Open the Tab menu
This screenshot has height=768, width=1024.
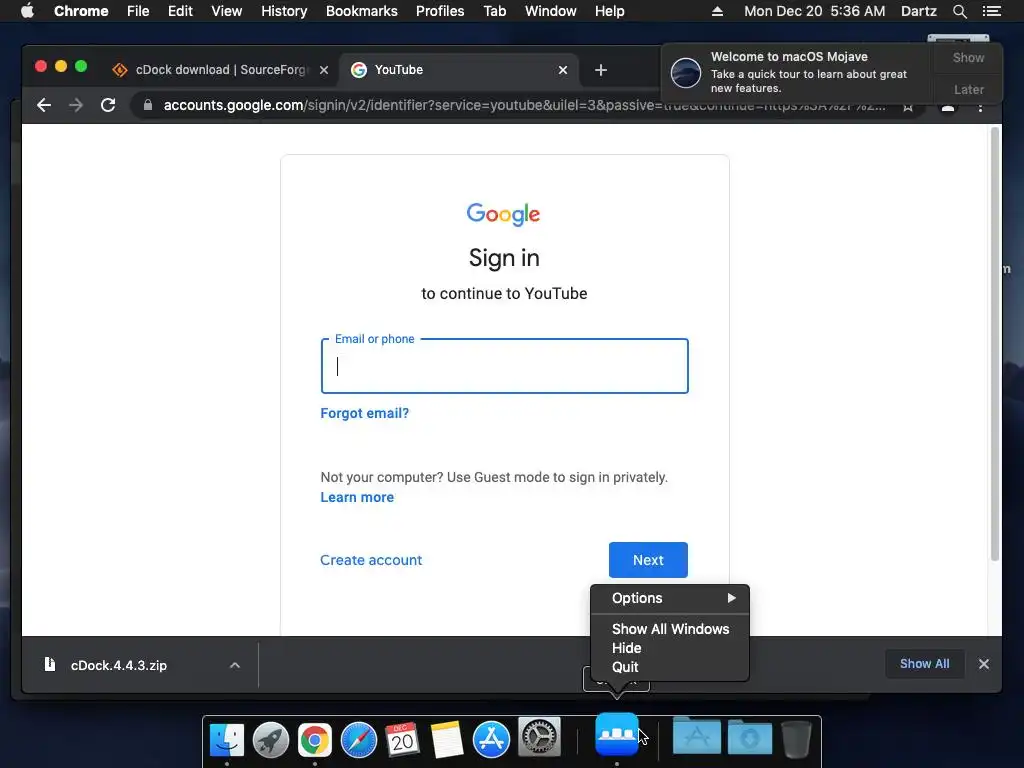click(x=495, y=11)
